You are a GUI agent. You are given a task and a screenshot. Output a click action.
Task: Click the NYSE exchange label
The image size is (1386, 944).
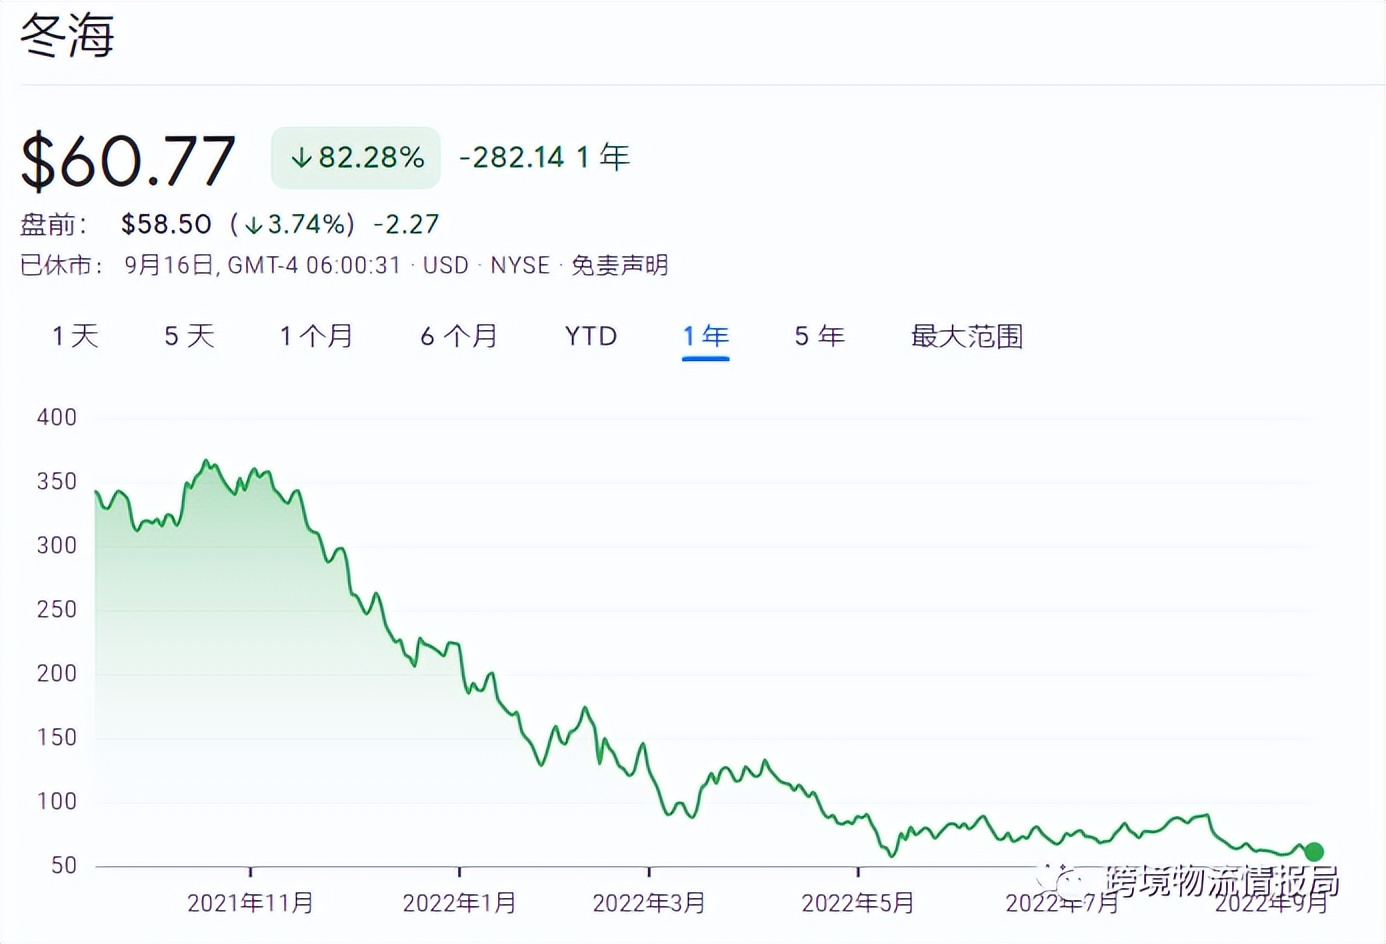click(521, 266)
